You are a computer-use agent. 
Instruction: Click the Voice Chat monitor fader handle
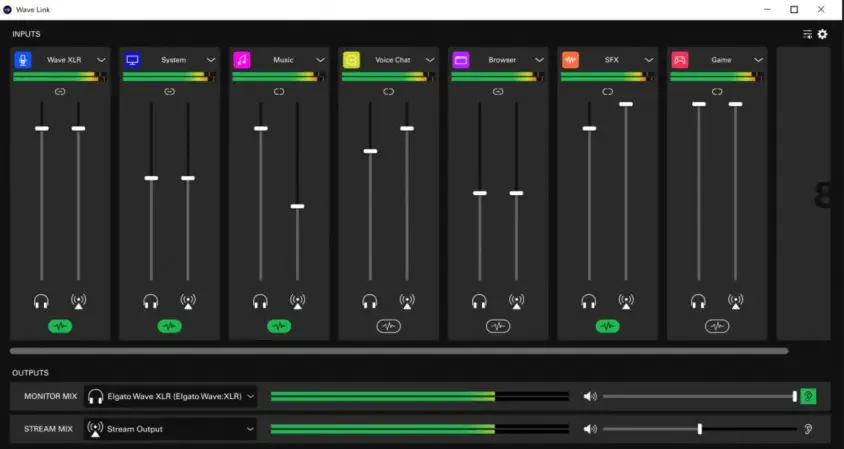click(370, 151)
